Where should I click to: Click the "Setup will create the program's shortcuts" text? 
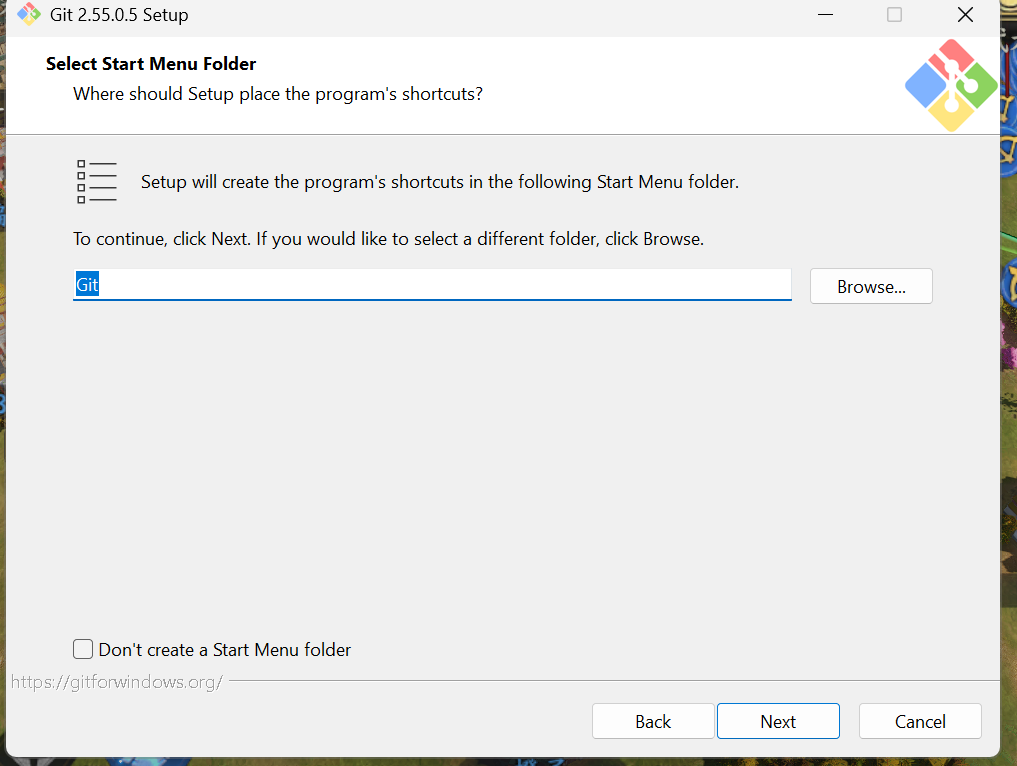(x=440, y=182)
